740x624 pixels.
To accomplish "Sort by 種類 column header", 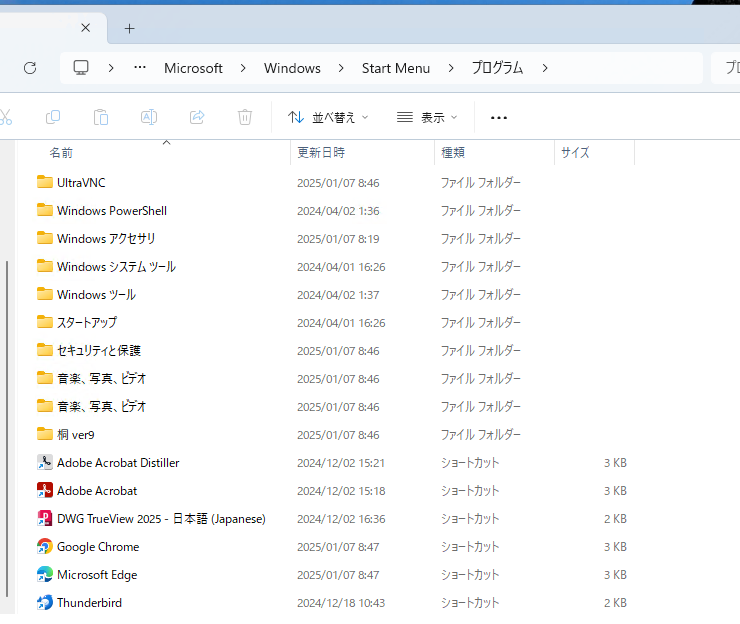I will tap(453, 152).
